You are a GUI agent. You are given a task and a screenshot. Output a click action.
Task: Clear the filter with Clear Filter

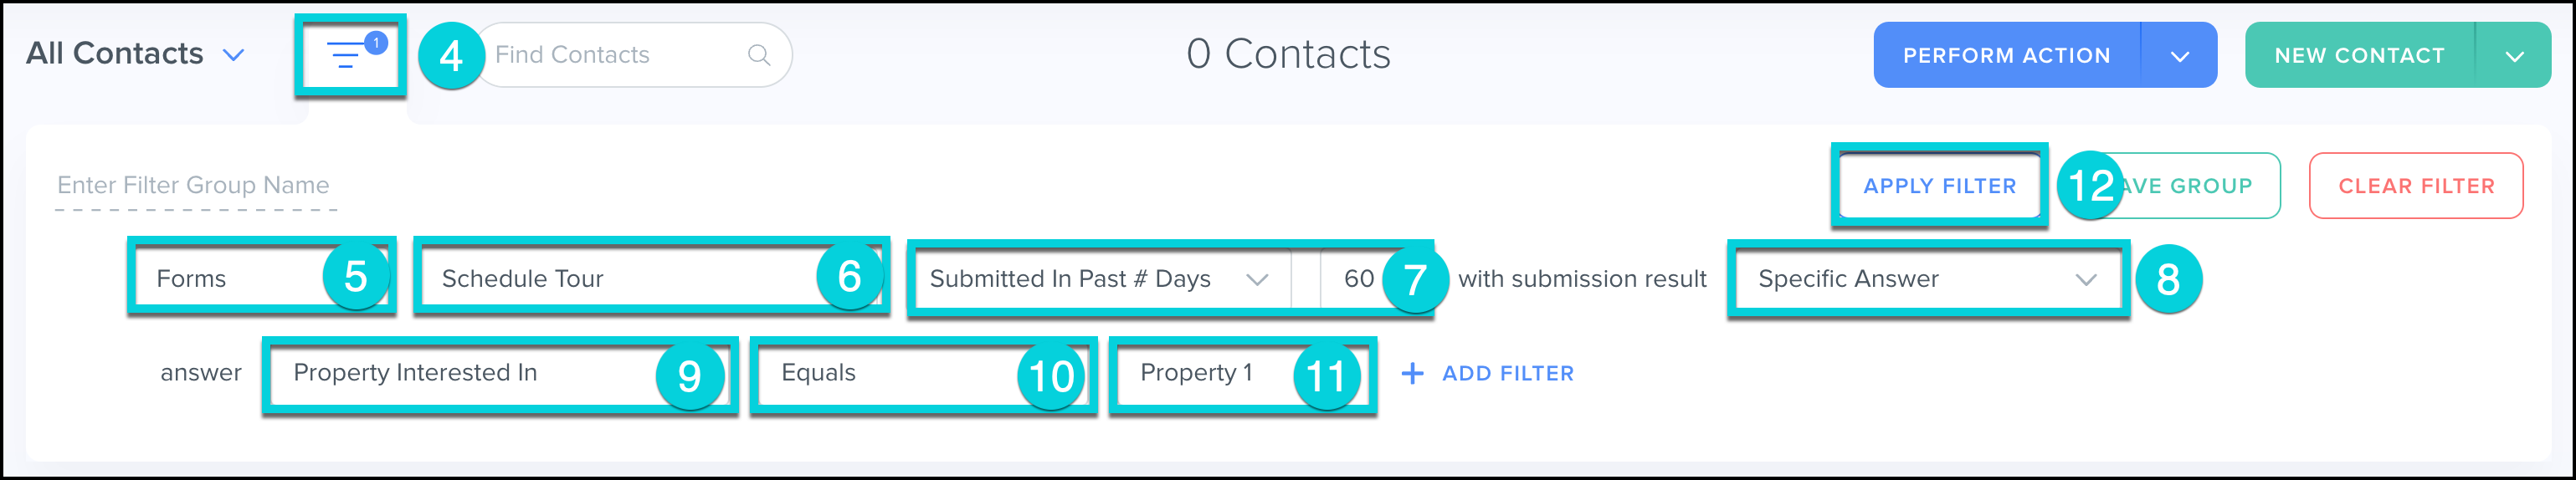[2416, 186]
